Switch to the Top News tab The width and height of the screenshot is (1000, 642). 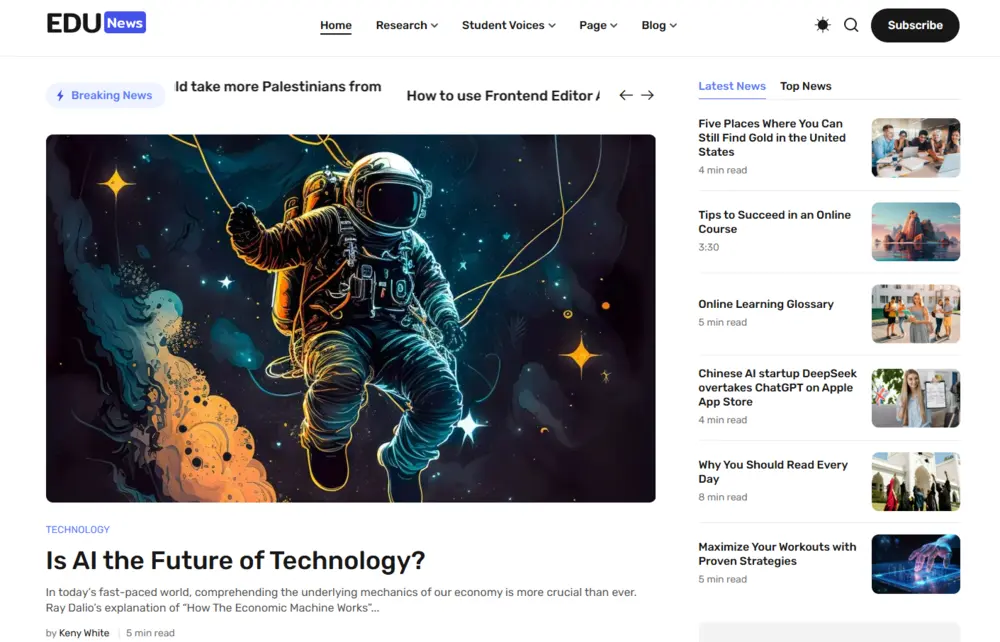click(805, 86)
